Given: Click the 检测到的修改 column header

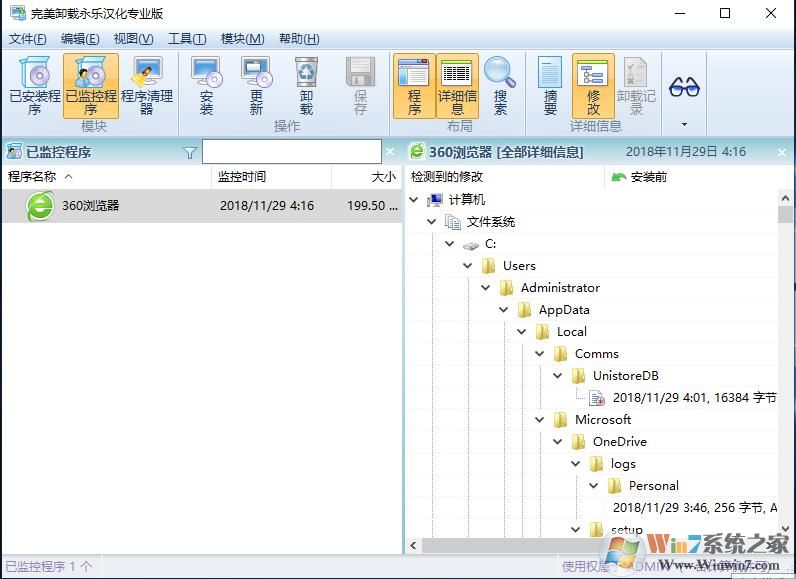Looking at the screenshot, I should click(505, 177).
